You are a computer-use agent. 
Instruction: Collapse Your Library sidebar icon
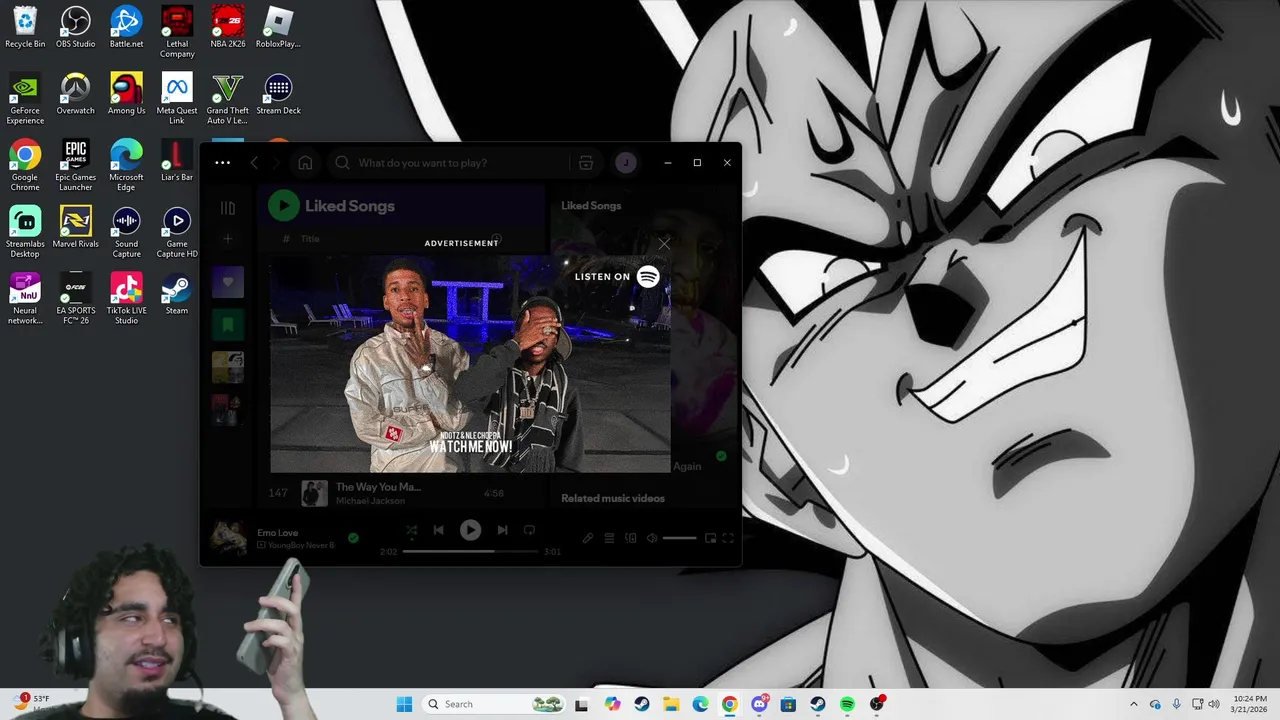228,208
